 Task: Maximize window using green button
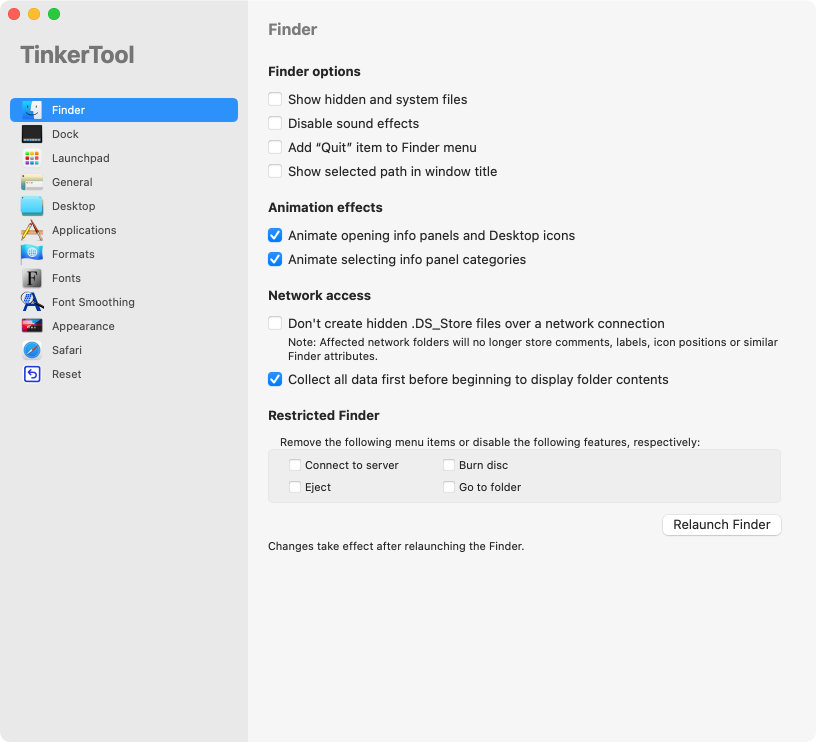54,14
